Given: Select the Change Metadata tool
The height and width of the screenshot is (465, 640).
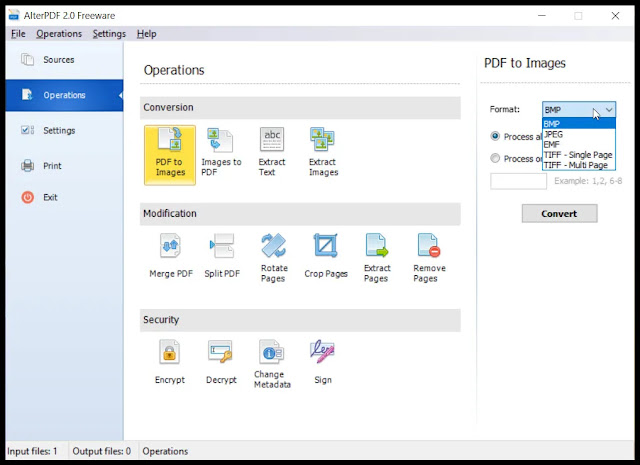Looking at the screenshot, I should (x=272, y=364).
